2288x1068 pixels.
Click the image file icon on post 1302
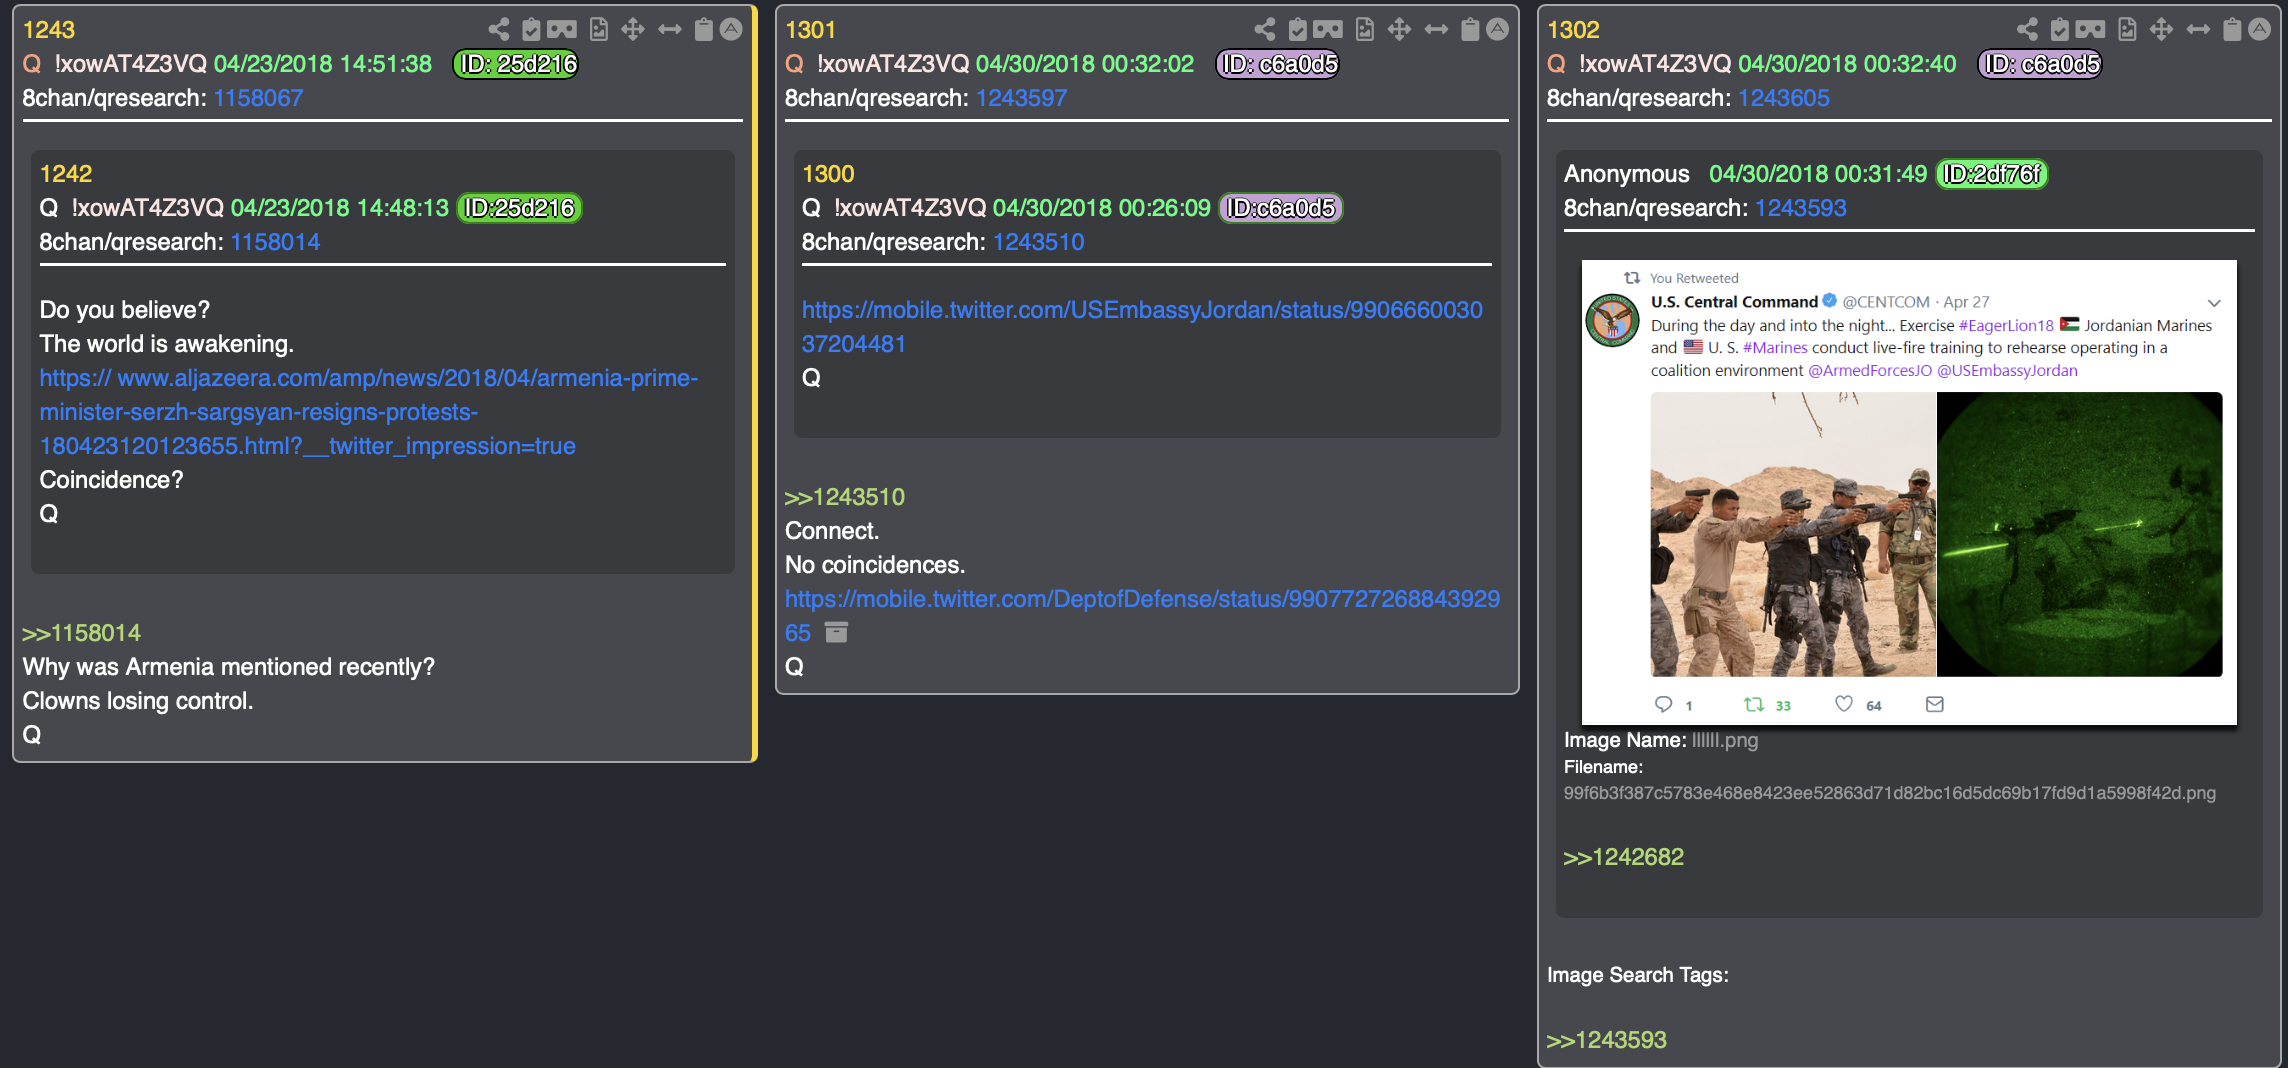pos(2127,30)
